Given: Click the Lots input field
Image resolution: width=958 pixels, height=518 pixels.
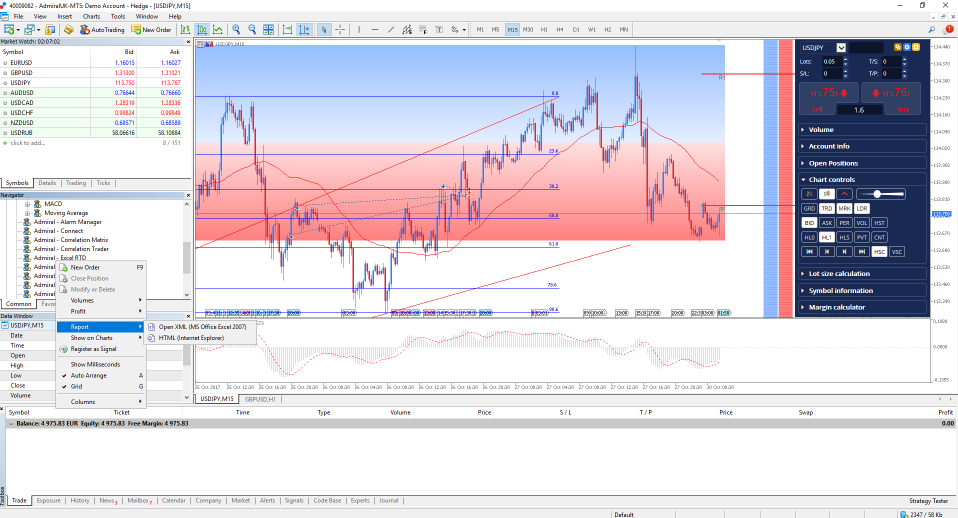Looking at the screenshot, I should (x=831, y=62).
